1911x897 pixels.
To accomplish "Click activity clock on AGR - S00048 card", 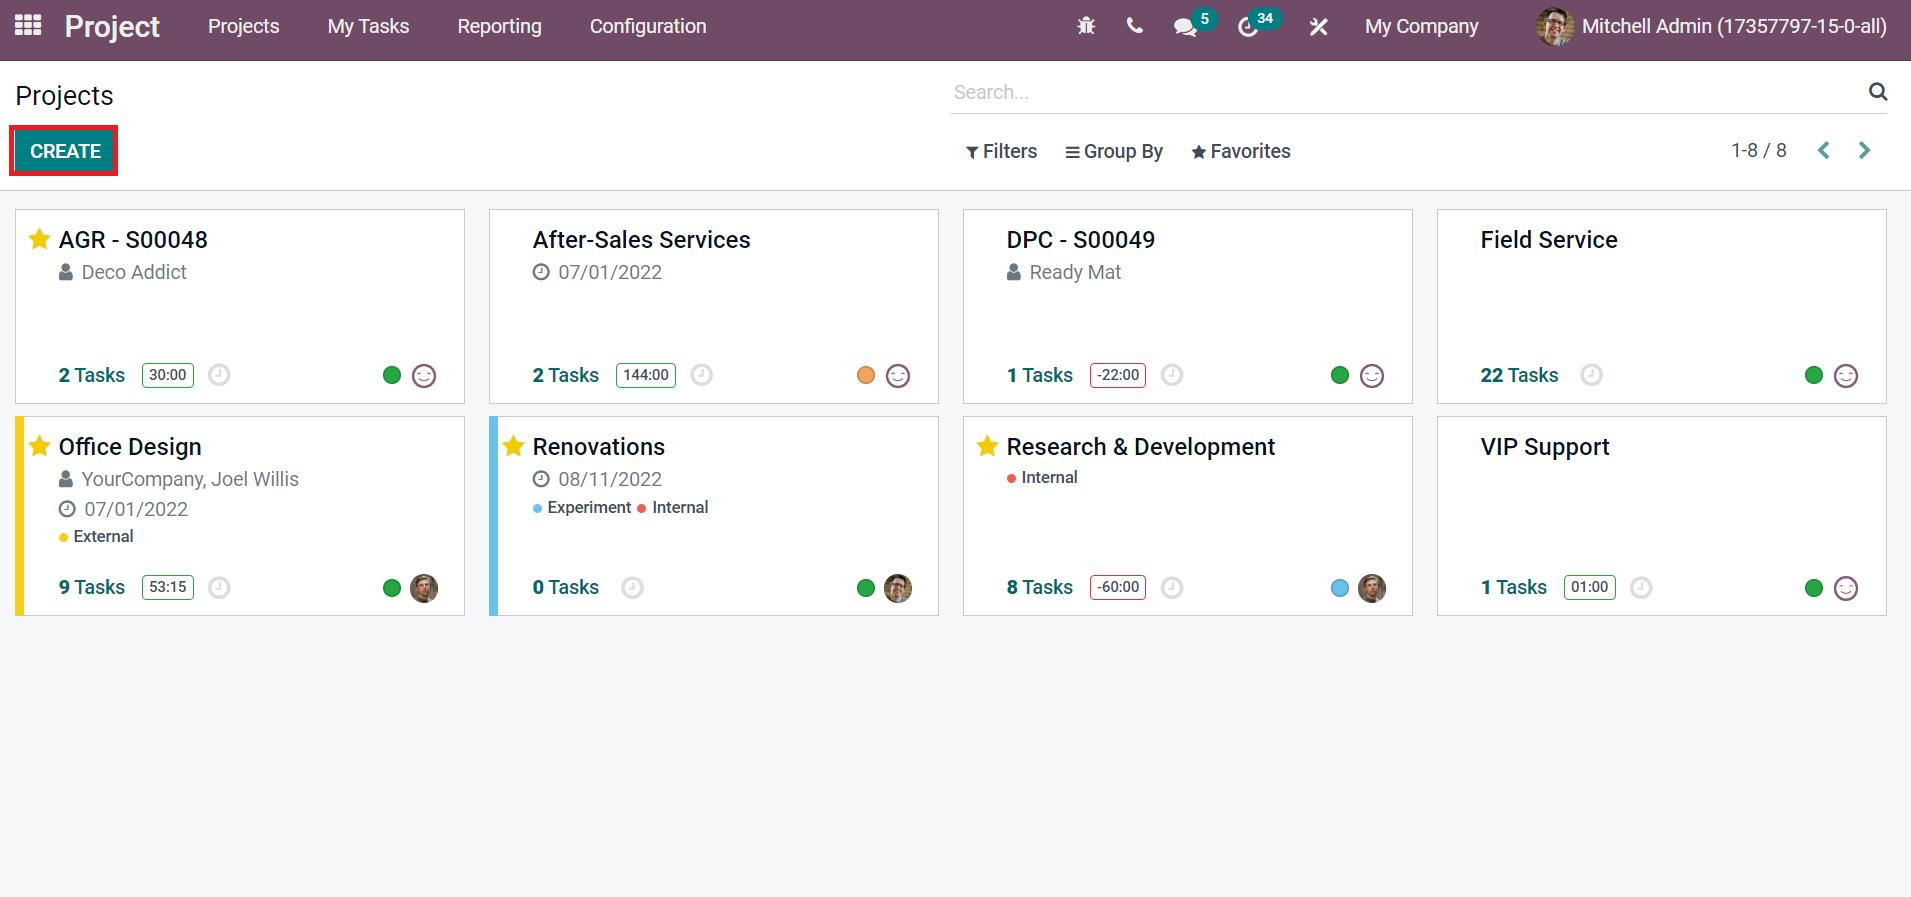I will click(x=219, y=375).
